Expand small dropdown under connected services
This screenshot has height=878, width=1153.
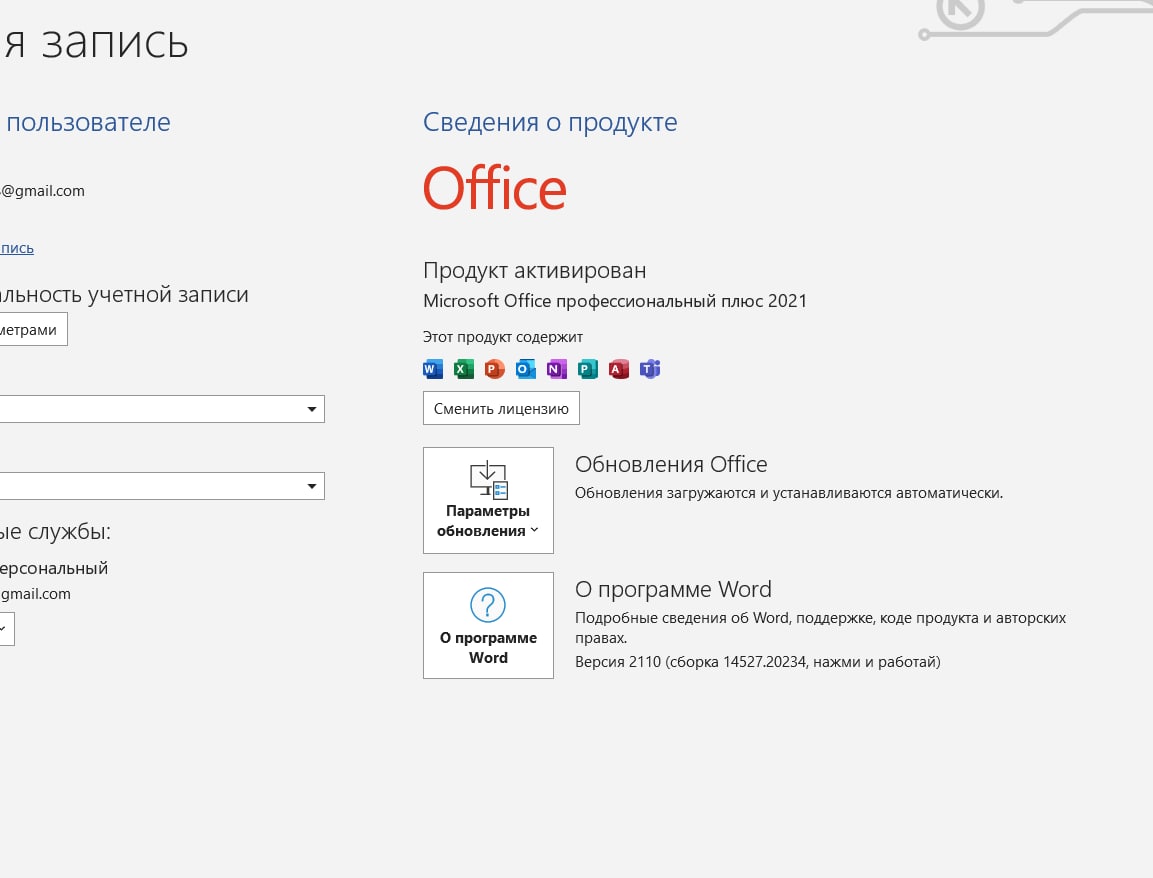(4, 629)
